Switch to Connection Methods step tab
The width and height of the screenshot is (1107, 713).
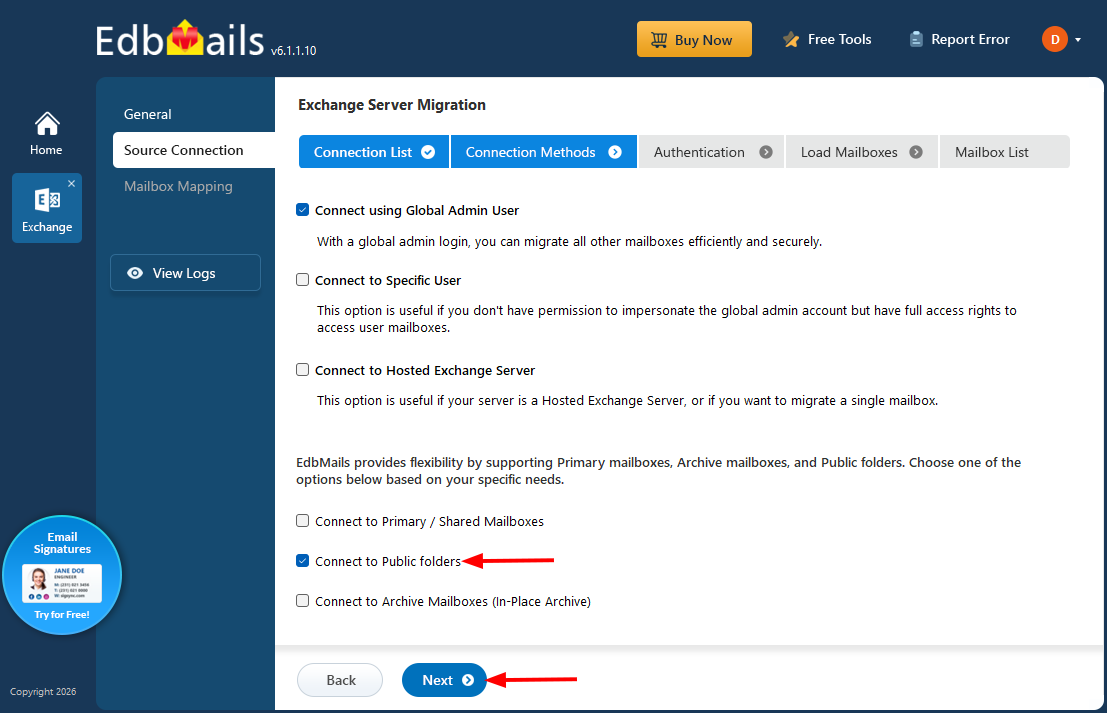click(544, 152)
